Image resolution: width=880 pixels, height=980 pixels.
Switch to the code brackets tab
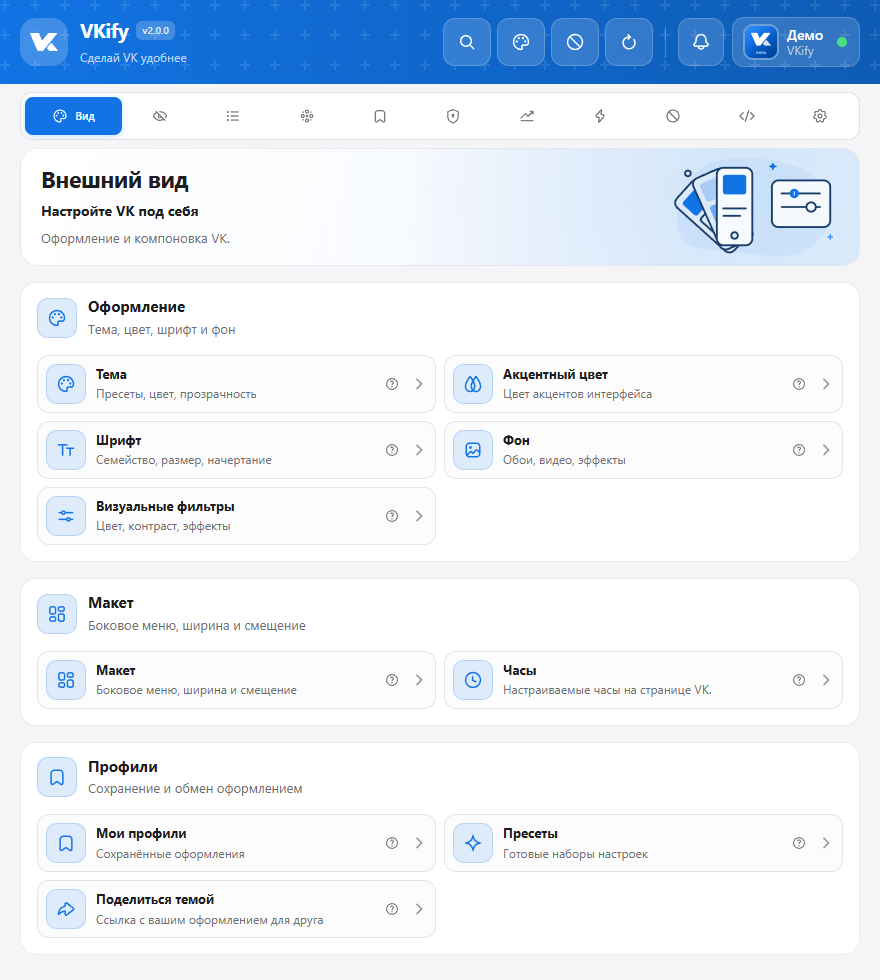pyautogui.click(x=747, y=116)
